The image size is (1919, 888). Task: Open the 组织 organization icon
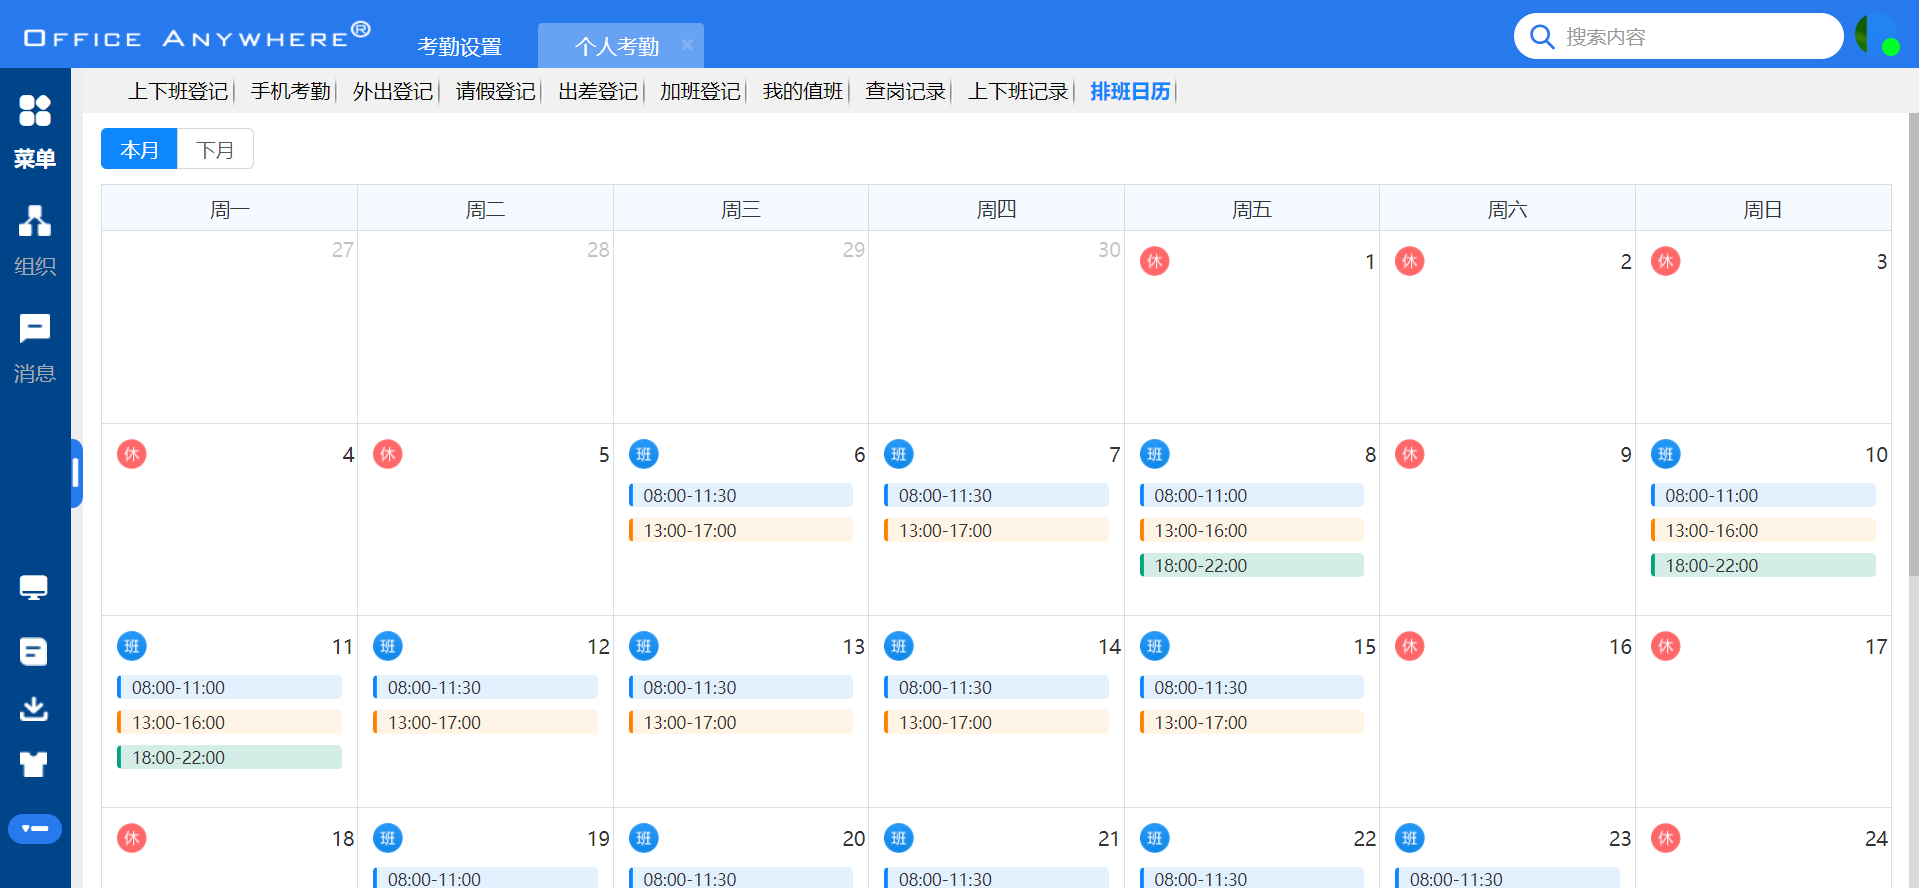point(35,221)
